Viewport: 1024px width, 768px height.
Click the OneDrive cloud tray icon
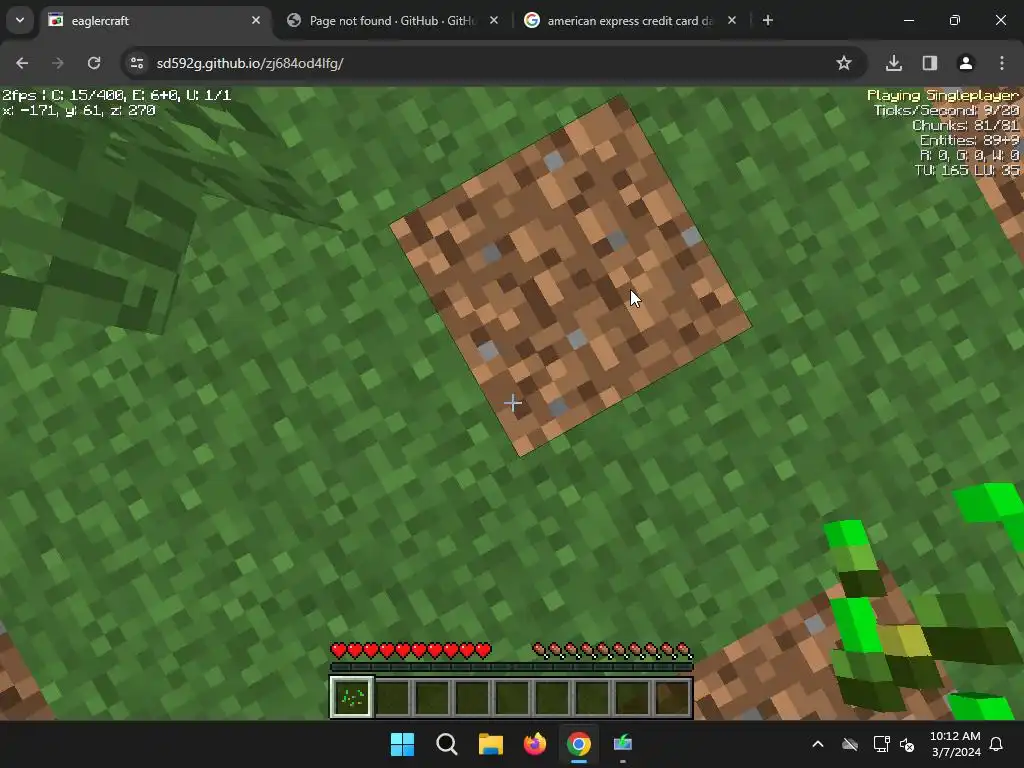(x=850, y=744)
